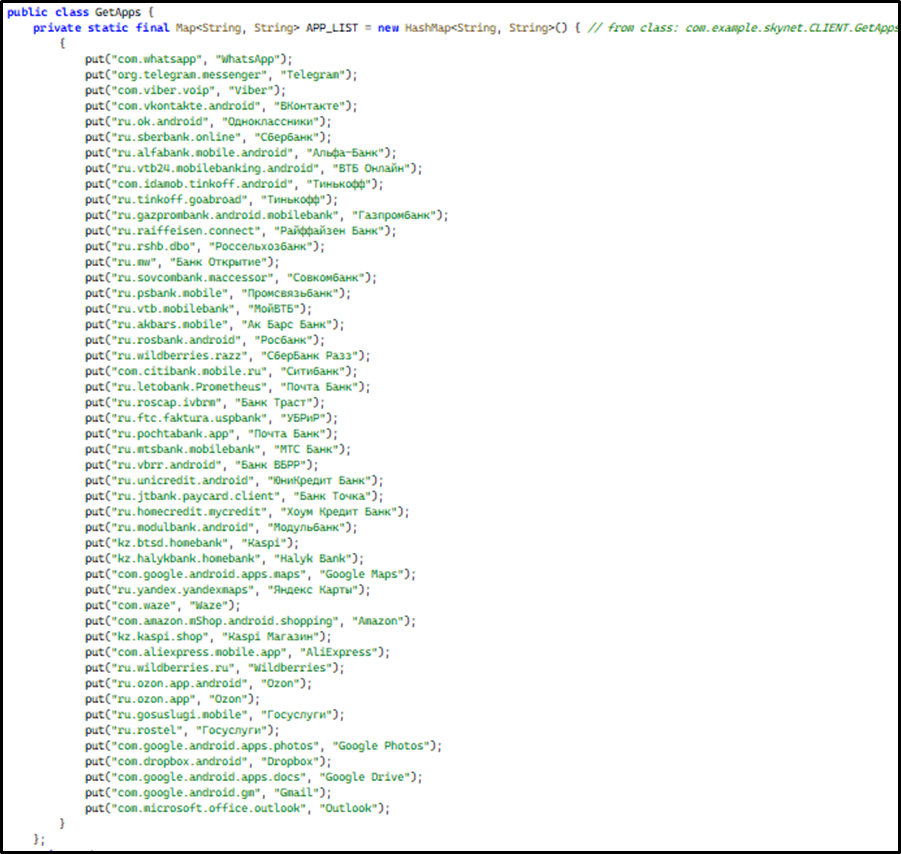This screenshot has height=854, width=901.
Task: Select the com.waze Waze line
Action: 163,605
